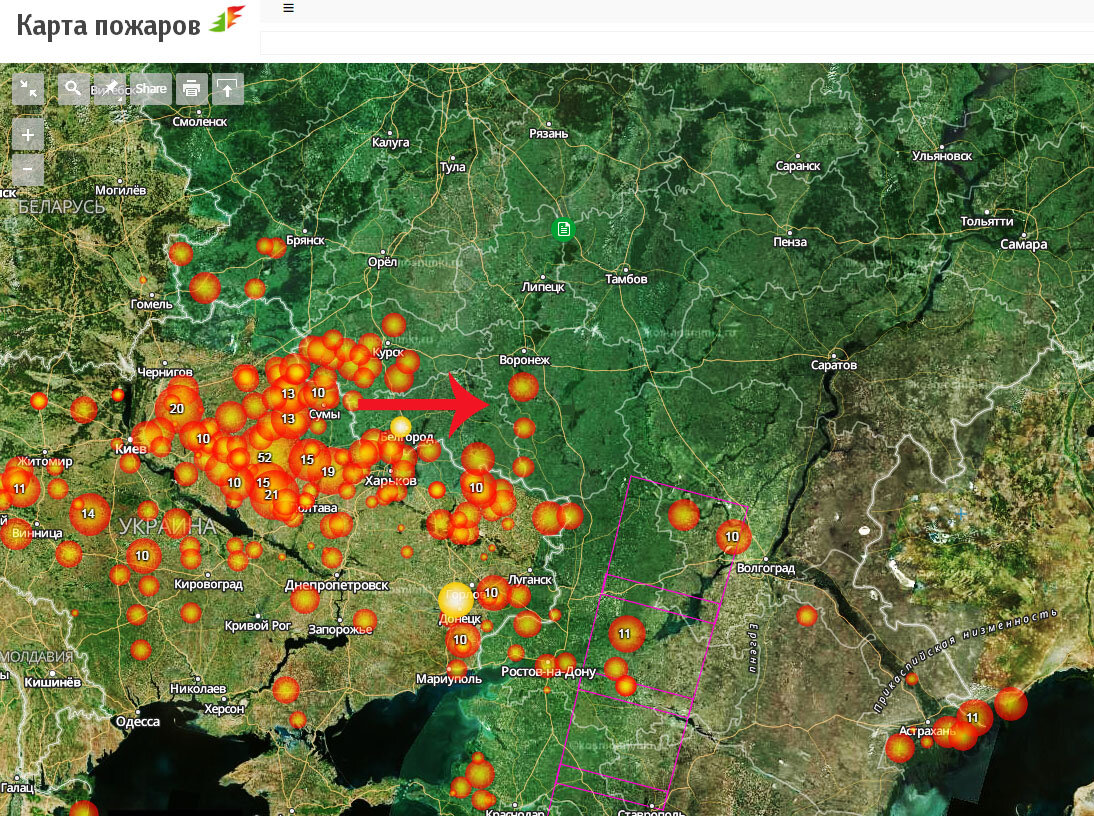The image size is (1094, 816).
Task: Click fire marker just below Воронеж label
Action: 523,386
